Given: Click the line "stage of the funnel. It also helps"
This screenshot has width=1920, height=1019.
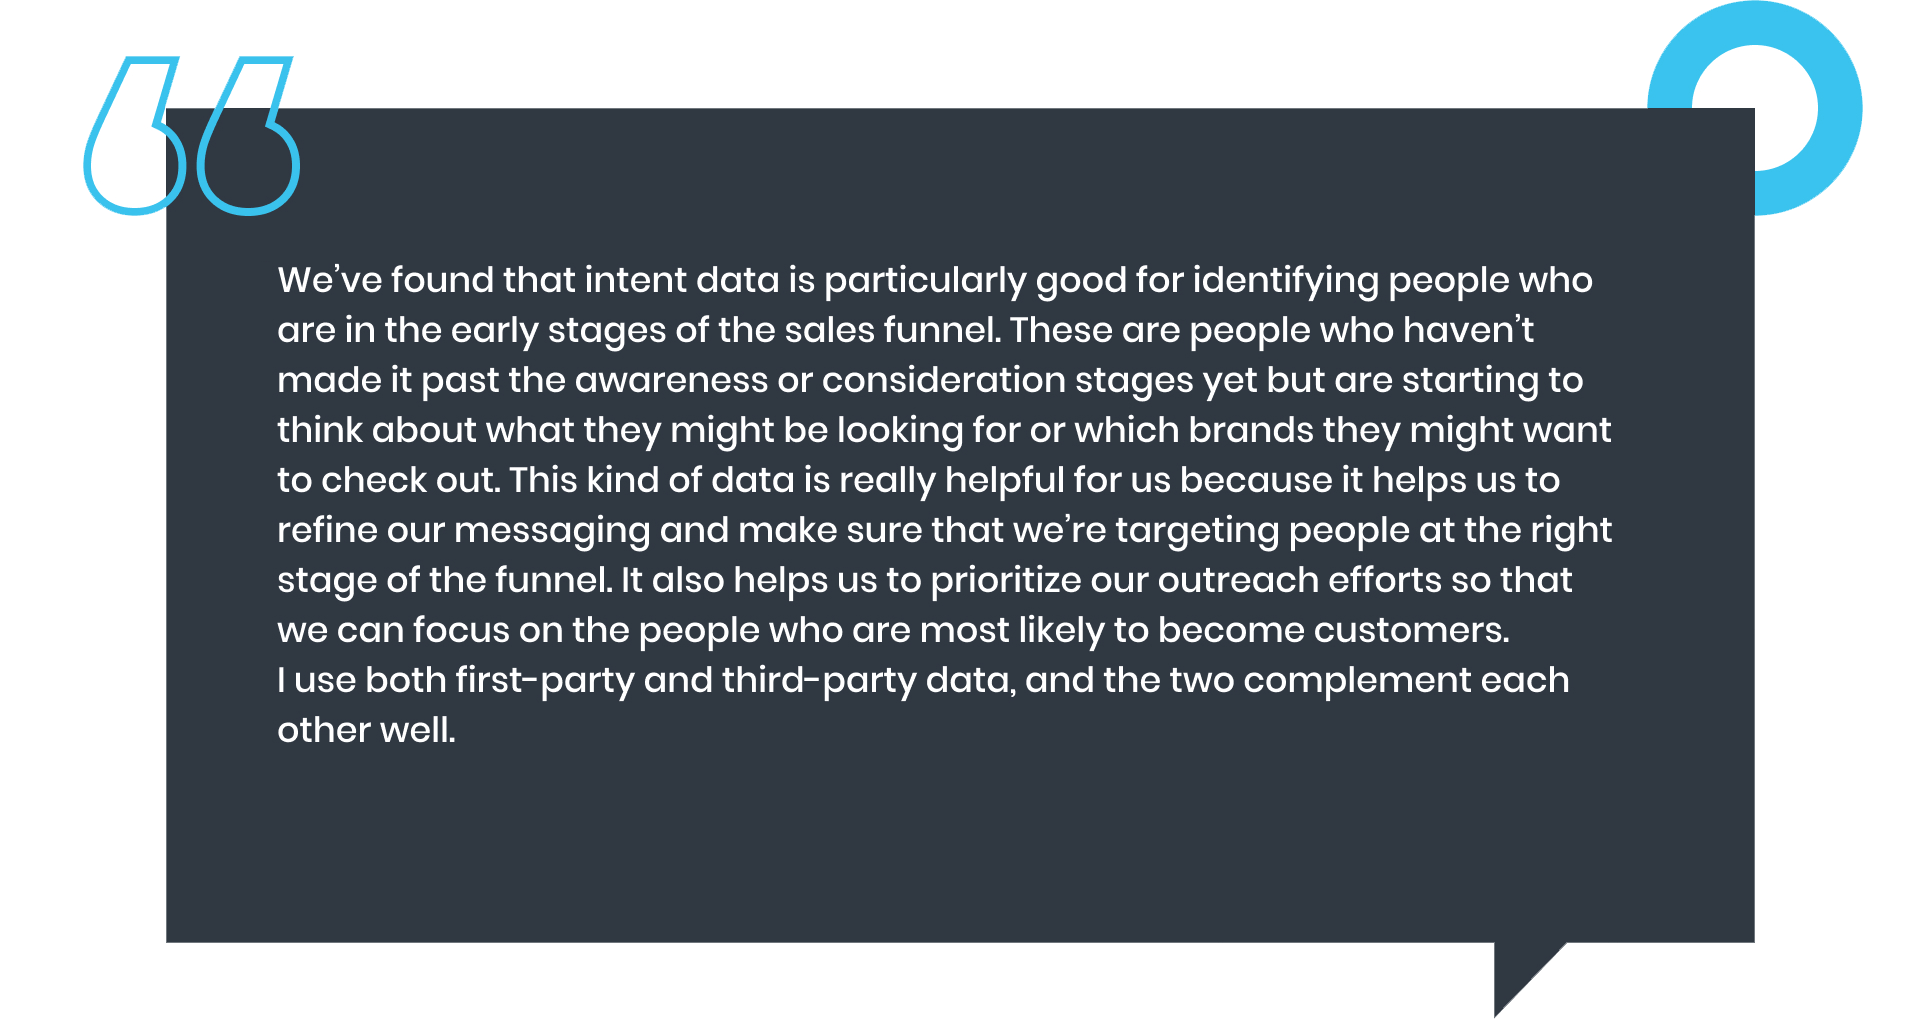Looking at the screenshot, I should 925,581.
